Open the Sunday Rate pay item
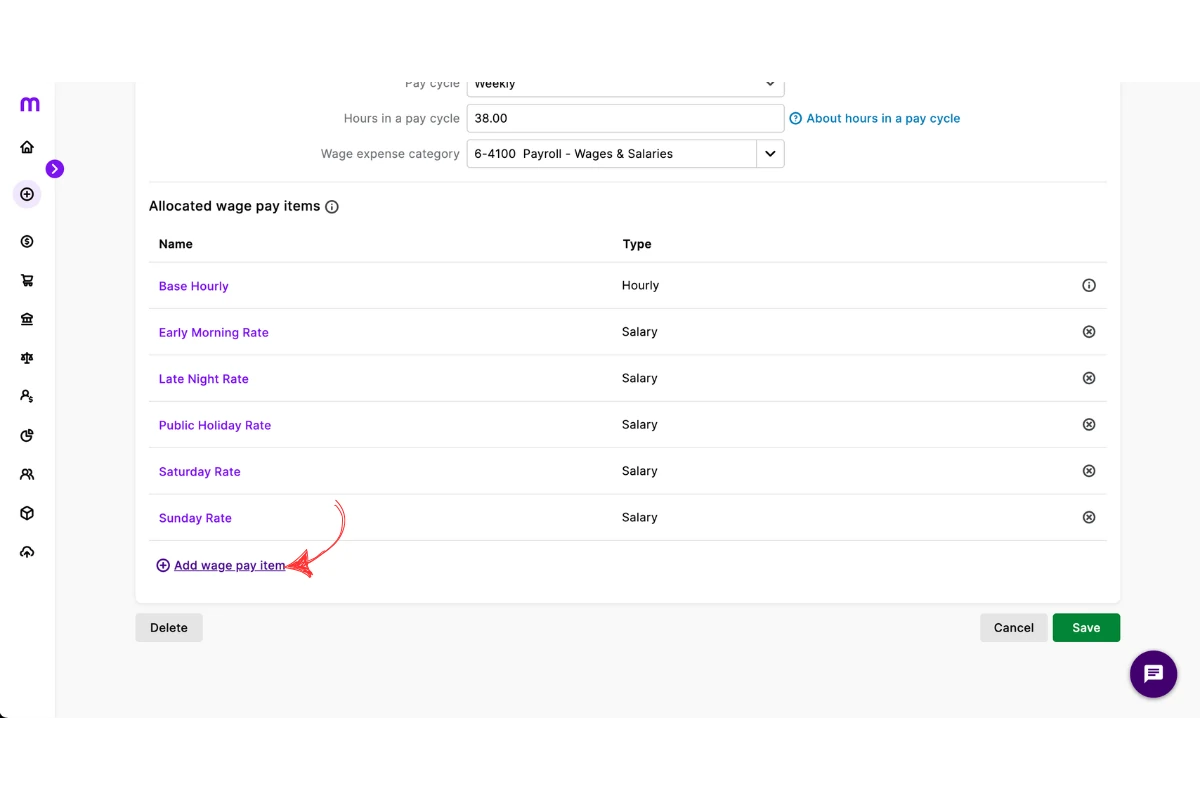This screenshot has width=1200, height=800. pyautogui.click(x=195, y=518)
